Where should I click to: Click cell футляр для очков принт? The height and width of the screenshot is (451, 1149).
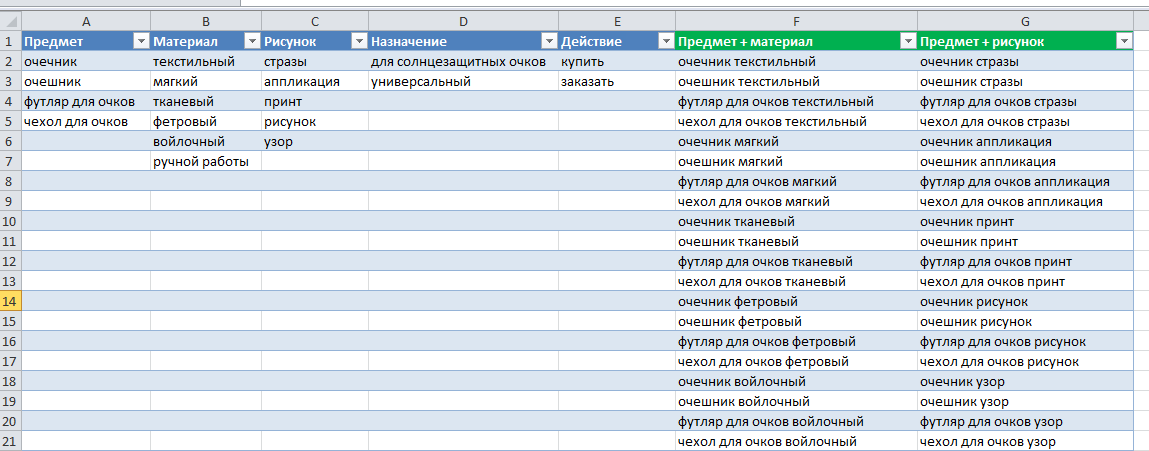(x=1025, y=261)
